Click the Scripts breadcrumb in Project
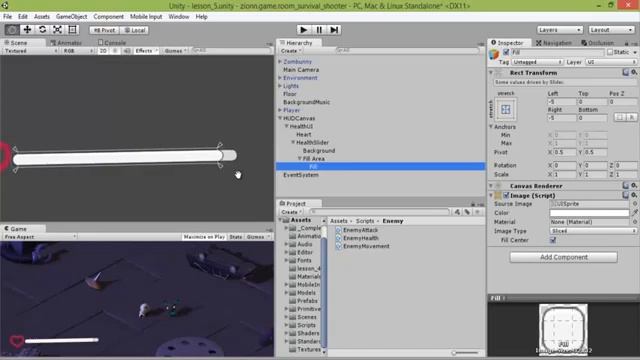This screenshot has height=360, width=640. tap(364, 221)
